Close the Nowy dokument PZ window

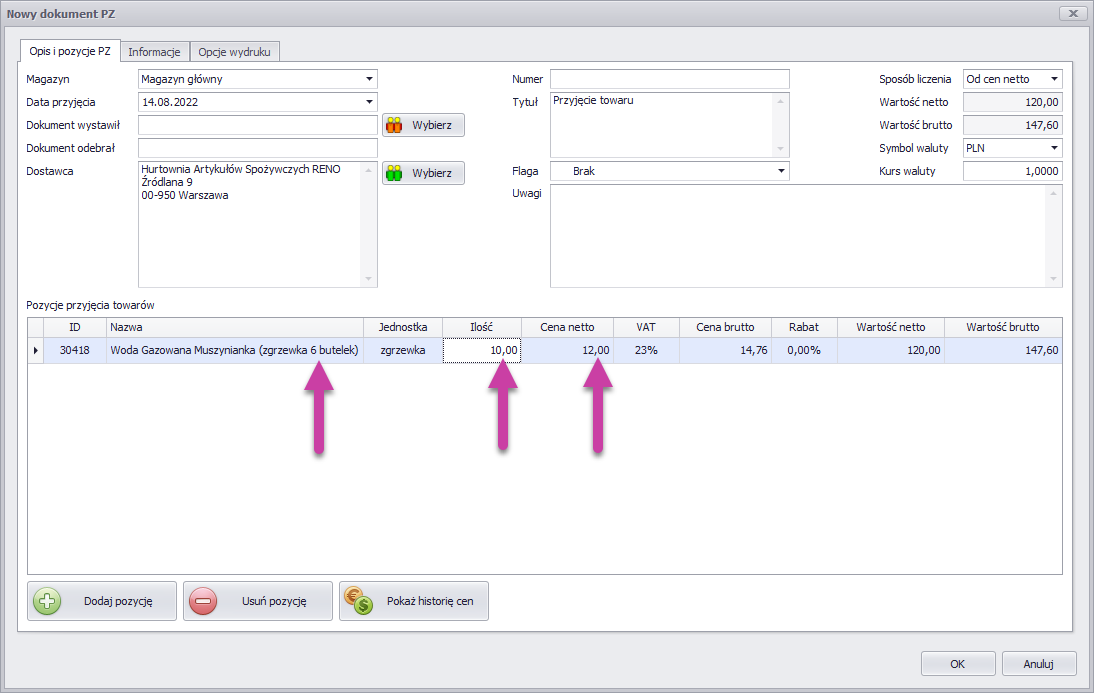click(x=1073, y=13)
